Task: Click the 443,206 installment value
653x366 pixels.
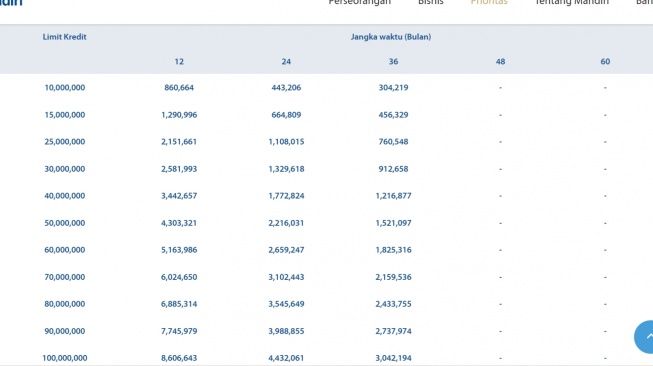Action: 286,87
